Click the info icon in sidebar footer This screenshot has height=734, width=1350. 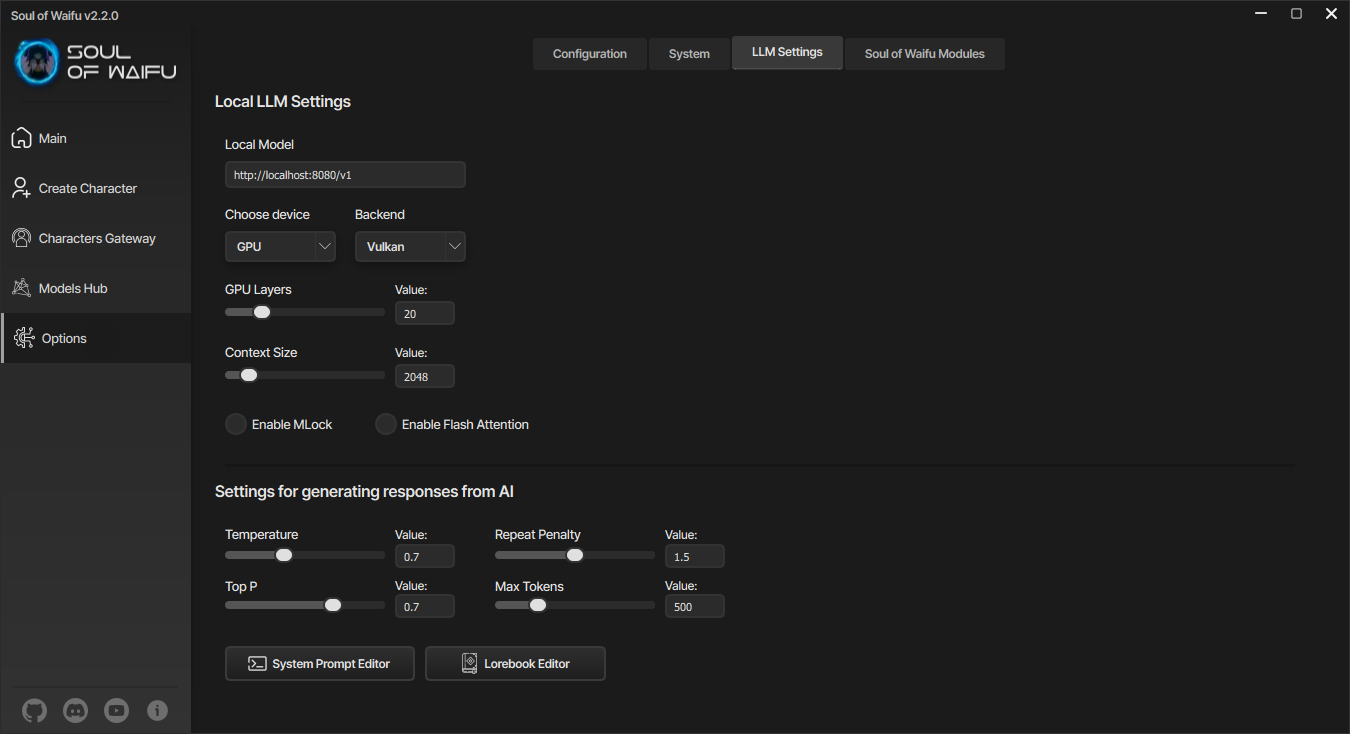(x=157, y=711)
